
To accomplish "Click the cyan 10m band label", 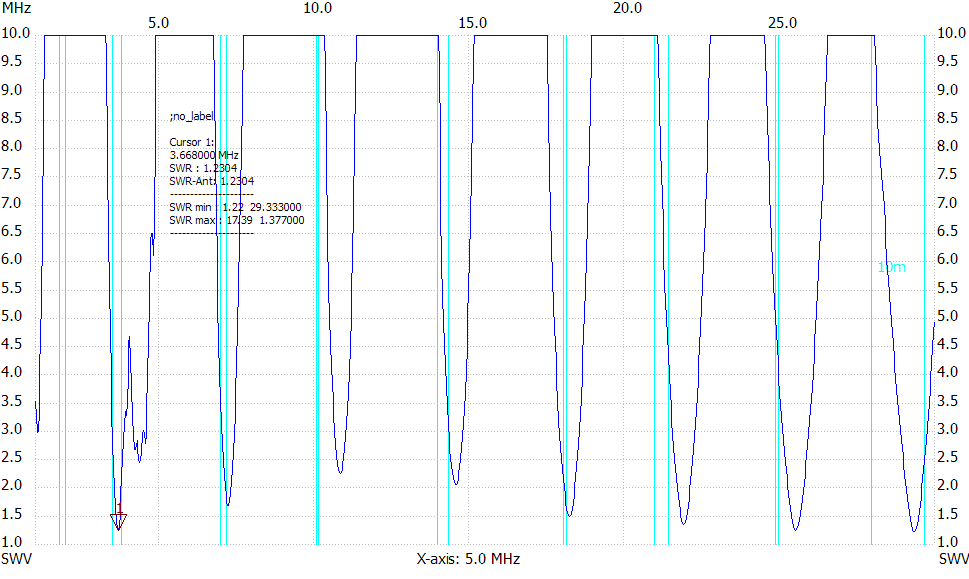I will tap(891, 267).
